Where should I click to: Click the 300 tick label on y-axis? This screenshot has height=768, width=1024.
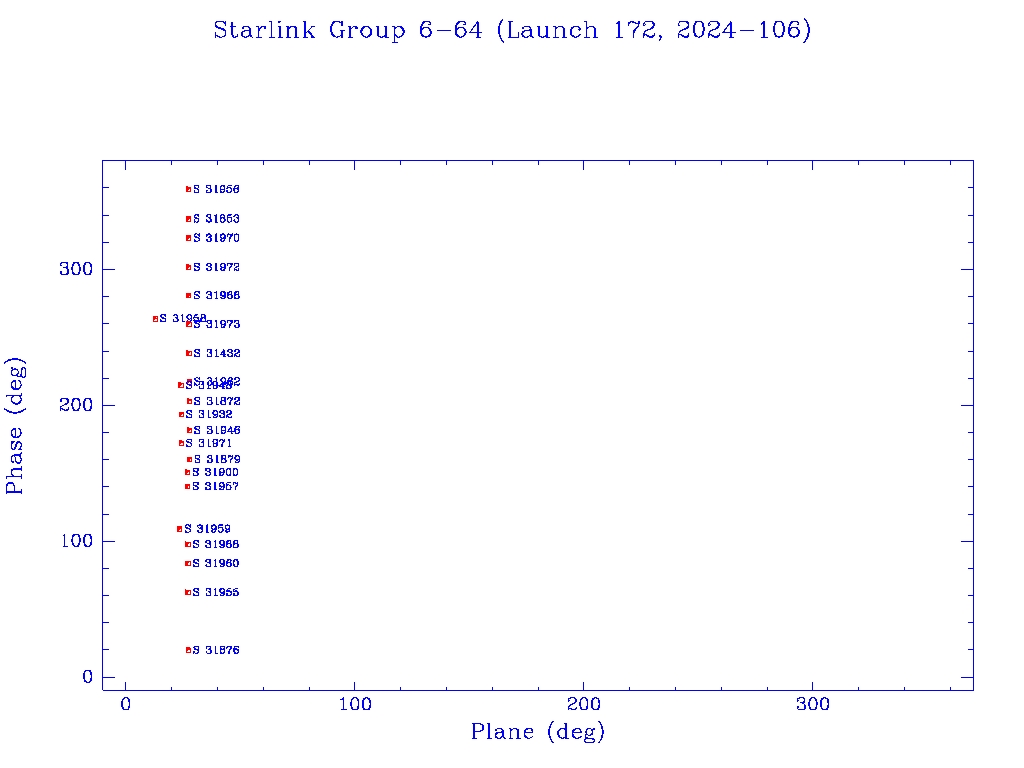tap(75, 269)
